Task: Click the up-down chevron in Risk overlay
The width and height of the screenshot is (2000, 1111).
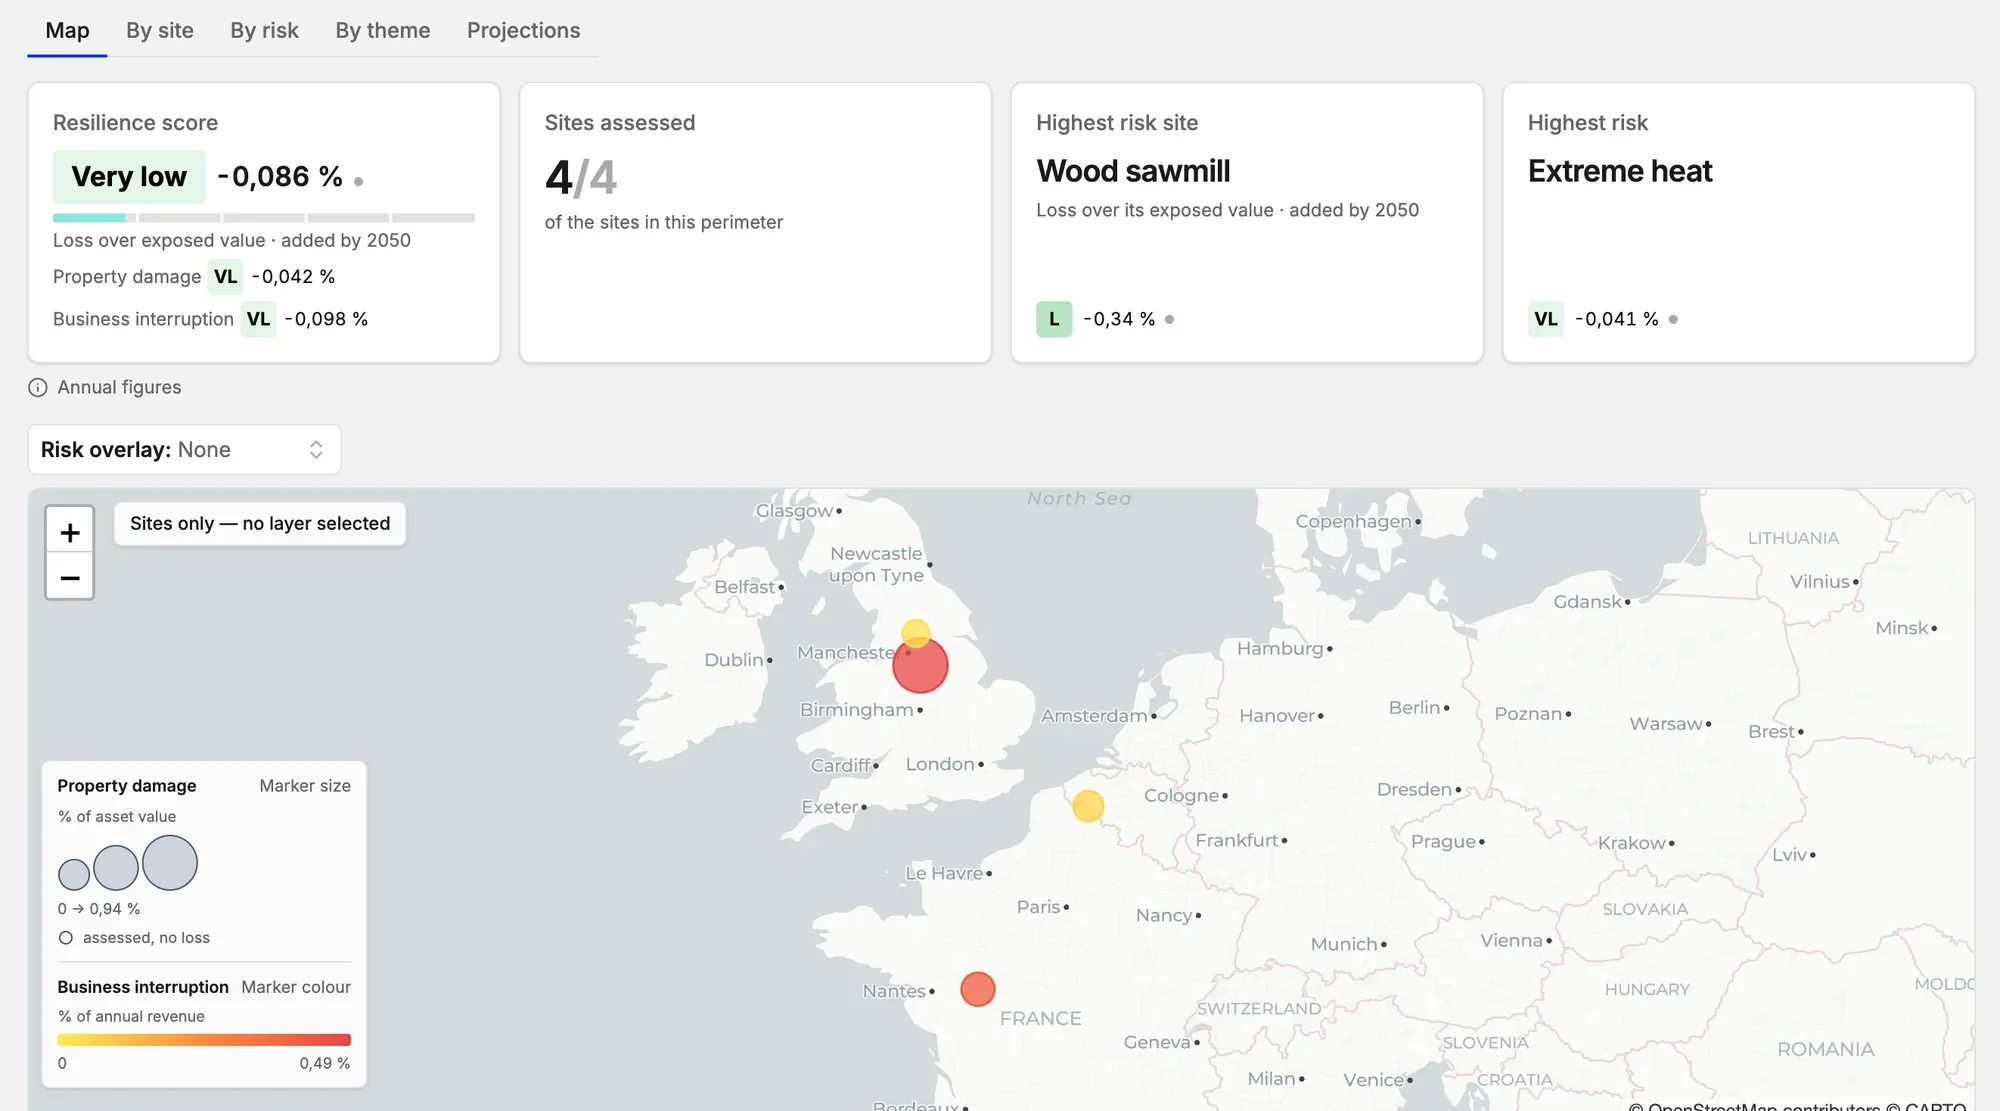Action: click(x=316, y=450)
